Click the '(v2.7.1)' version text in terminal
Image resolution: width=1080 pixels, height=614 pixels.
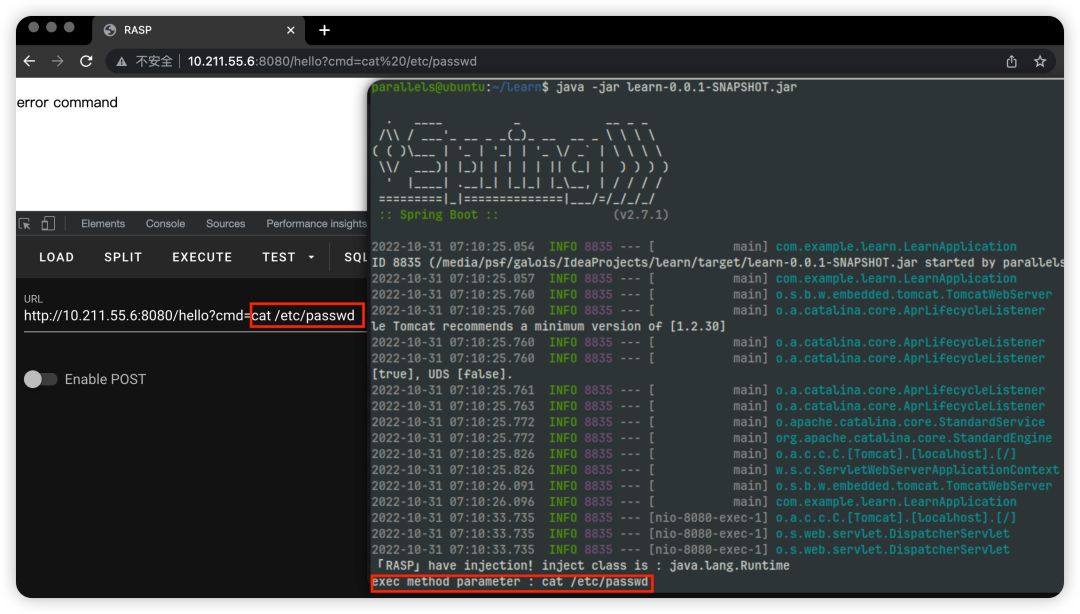pos(641,215)
